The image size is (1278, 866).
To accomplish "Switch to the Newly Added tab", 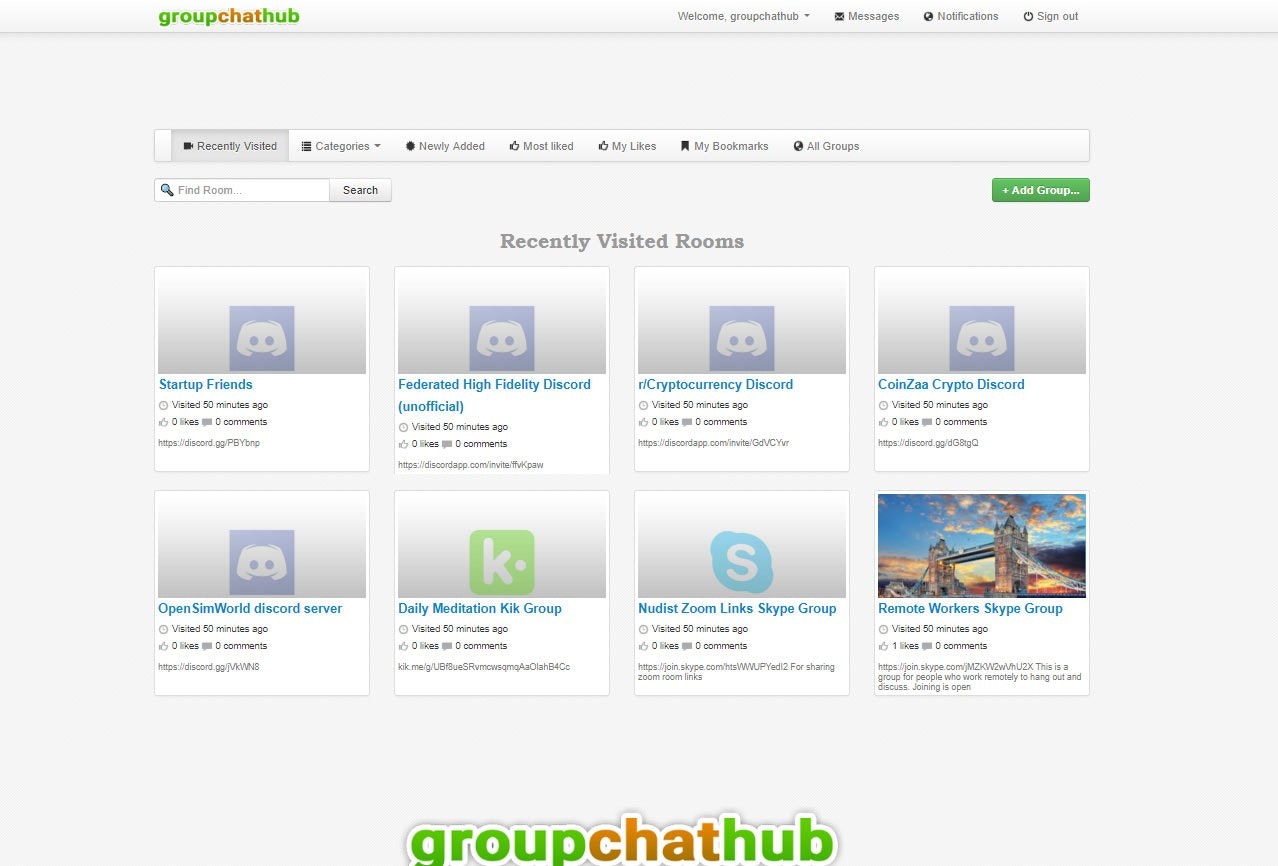I will click(444, 146).
